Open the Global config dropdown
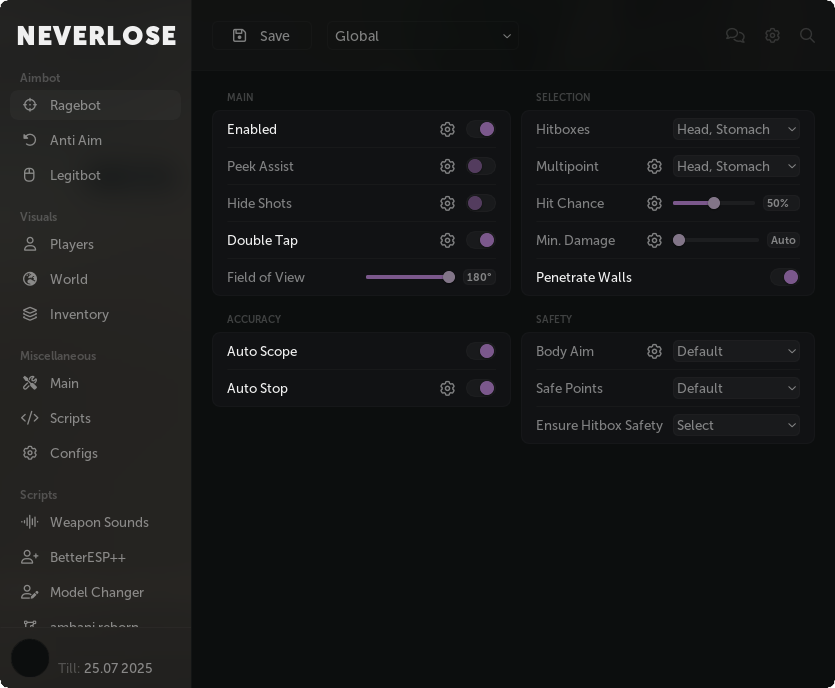The height and width of the screenshot is (688, 835). coord(422,36)
